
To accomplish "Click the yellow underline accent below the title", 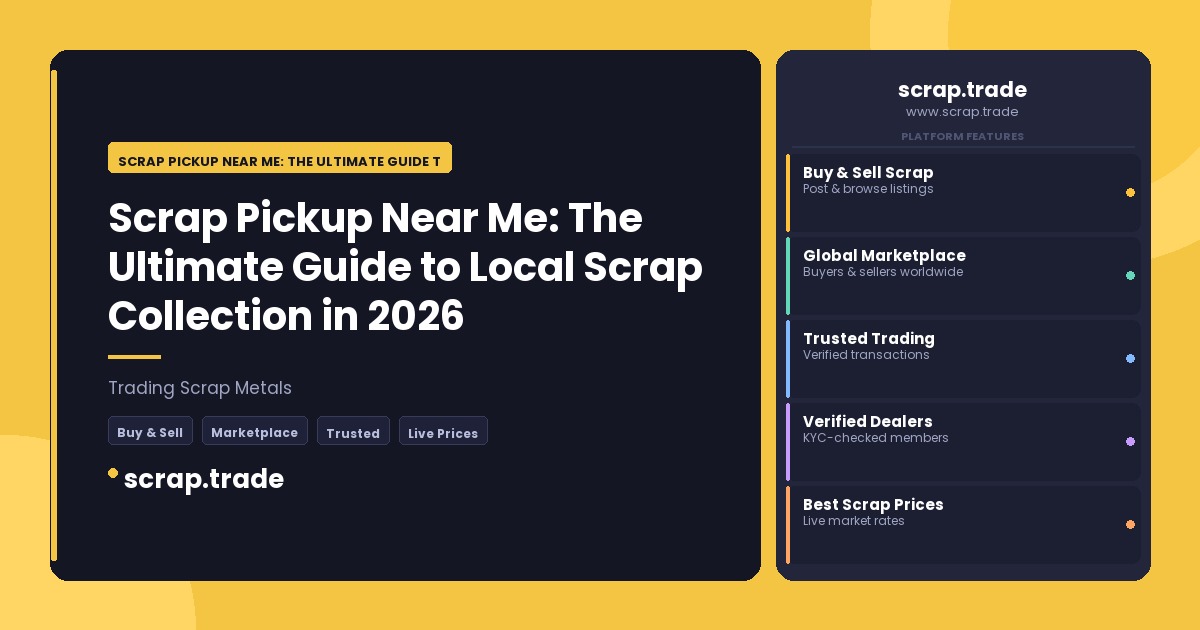I will 133,356.
